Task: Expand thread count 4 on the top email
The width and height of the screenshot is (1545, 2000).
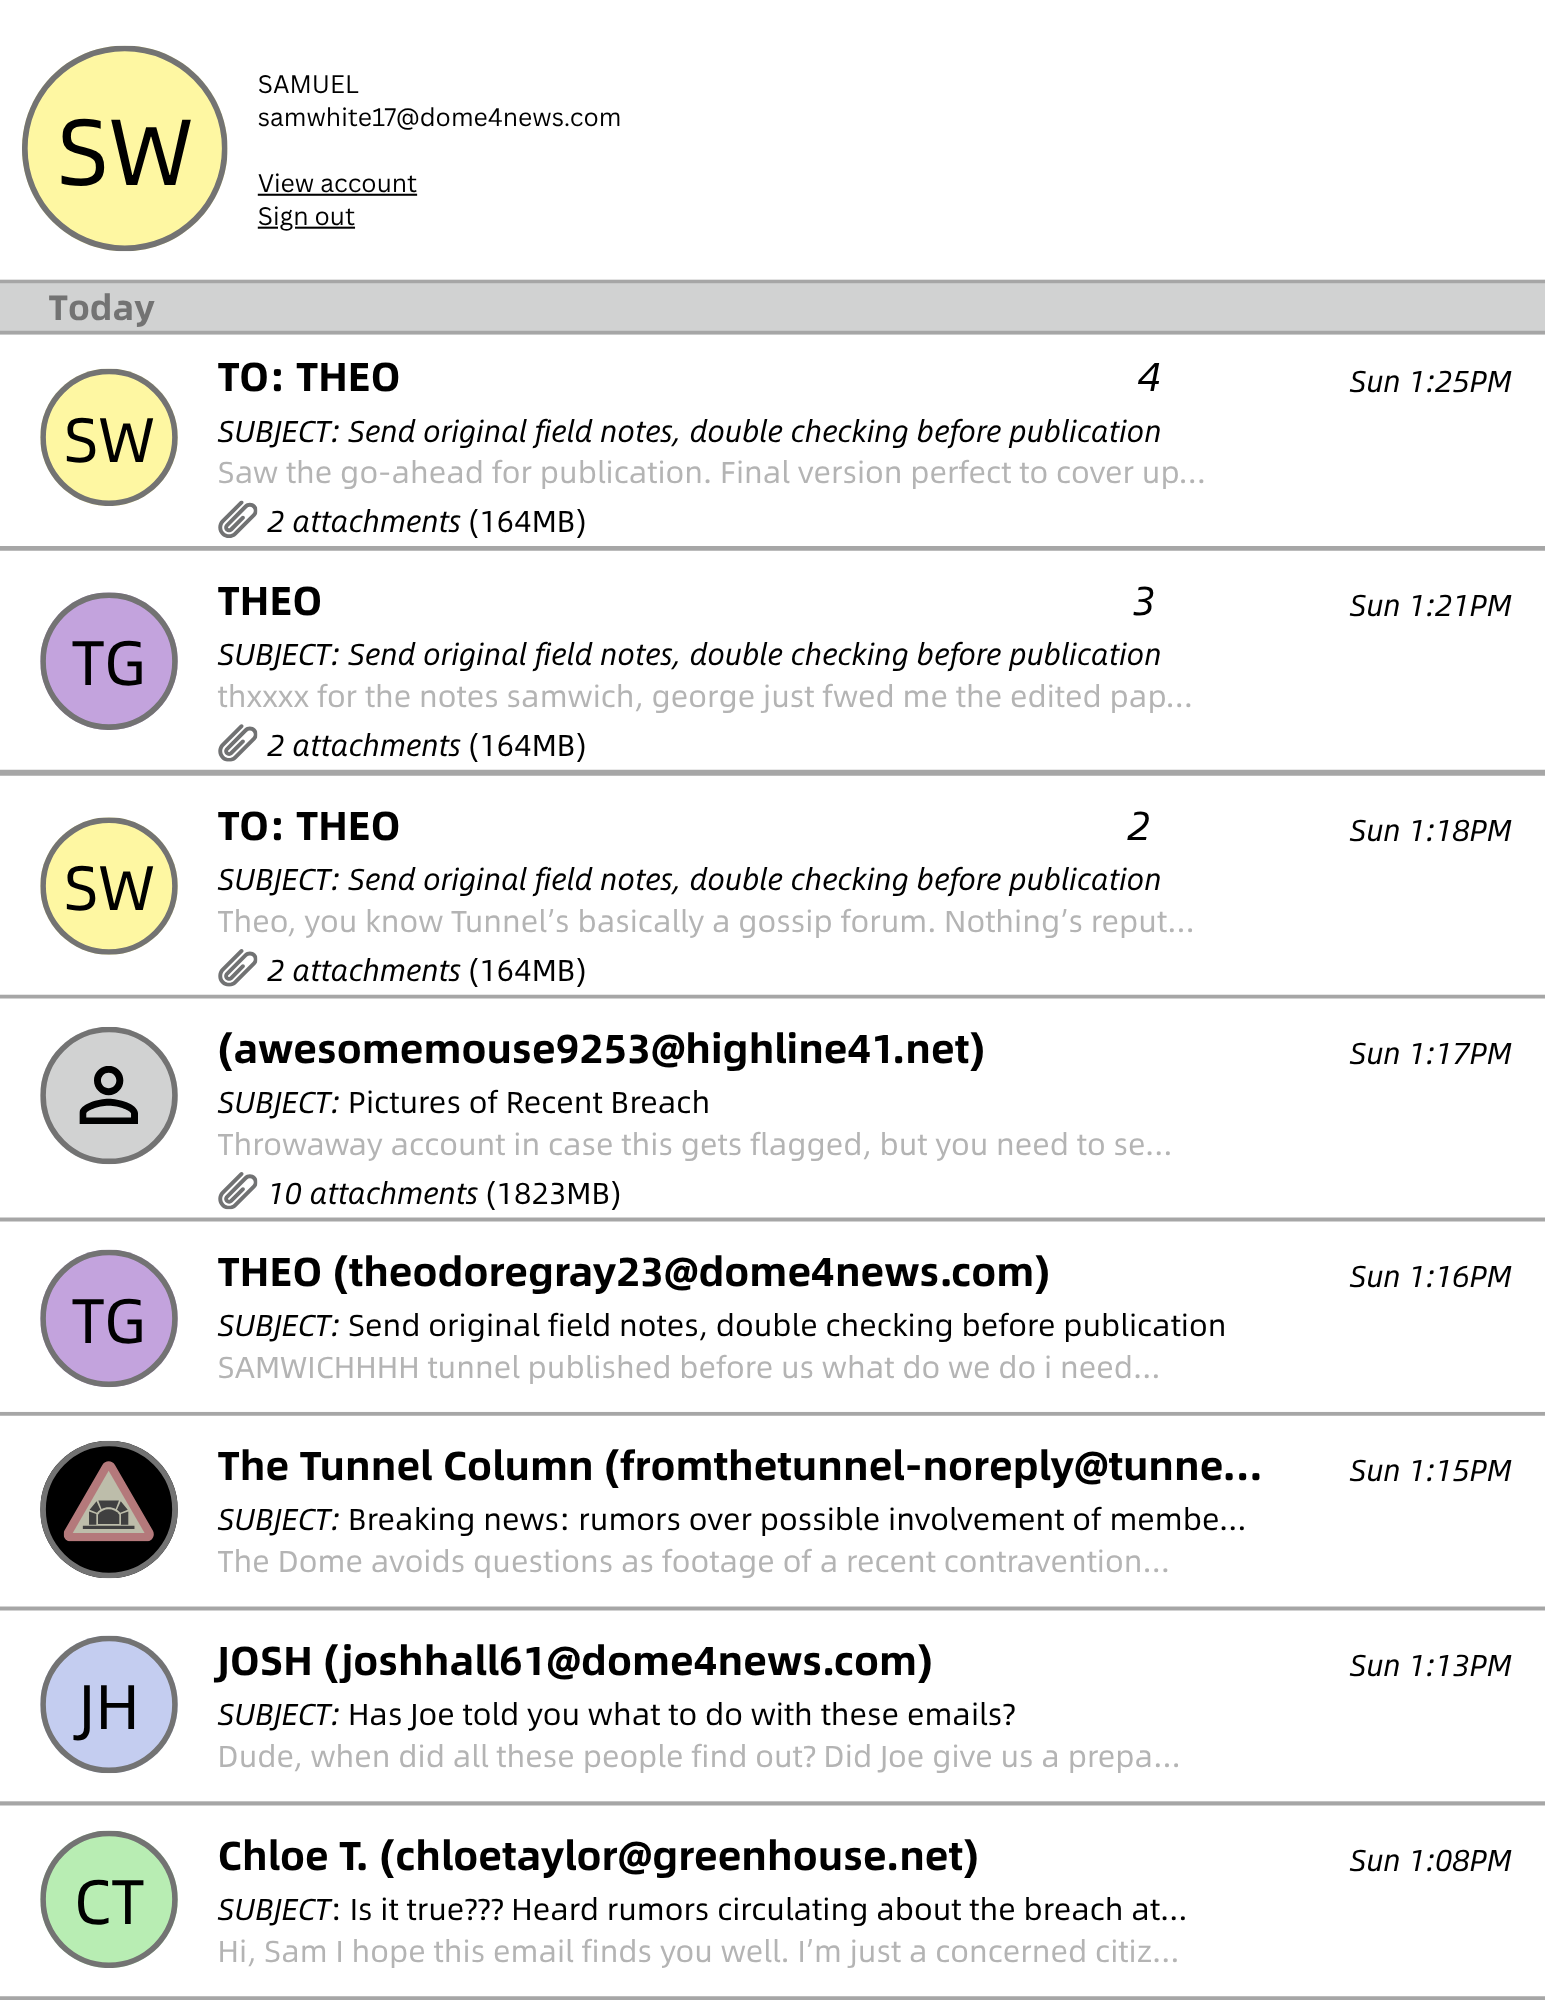Action: [x=1148, y=378]
